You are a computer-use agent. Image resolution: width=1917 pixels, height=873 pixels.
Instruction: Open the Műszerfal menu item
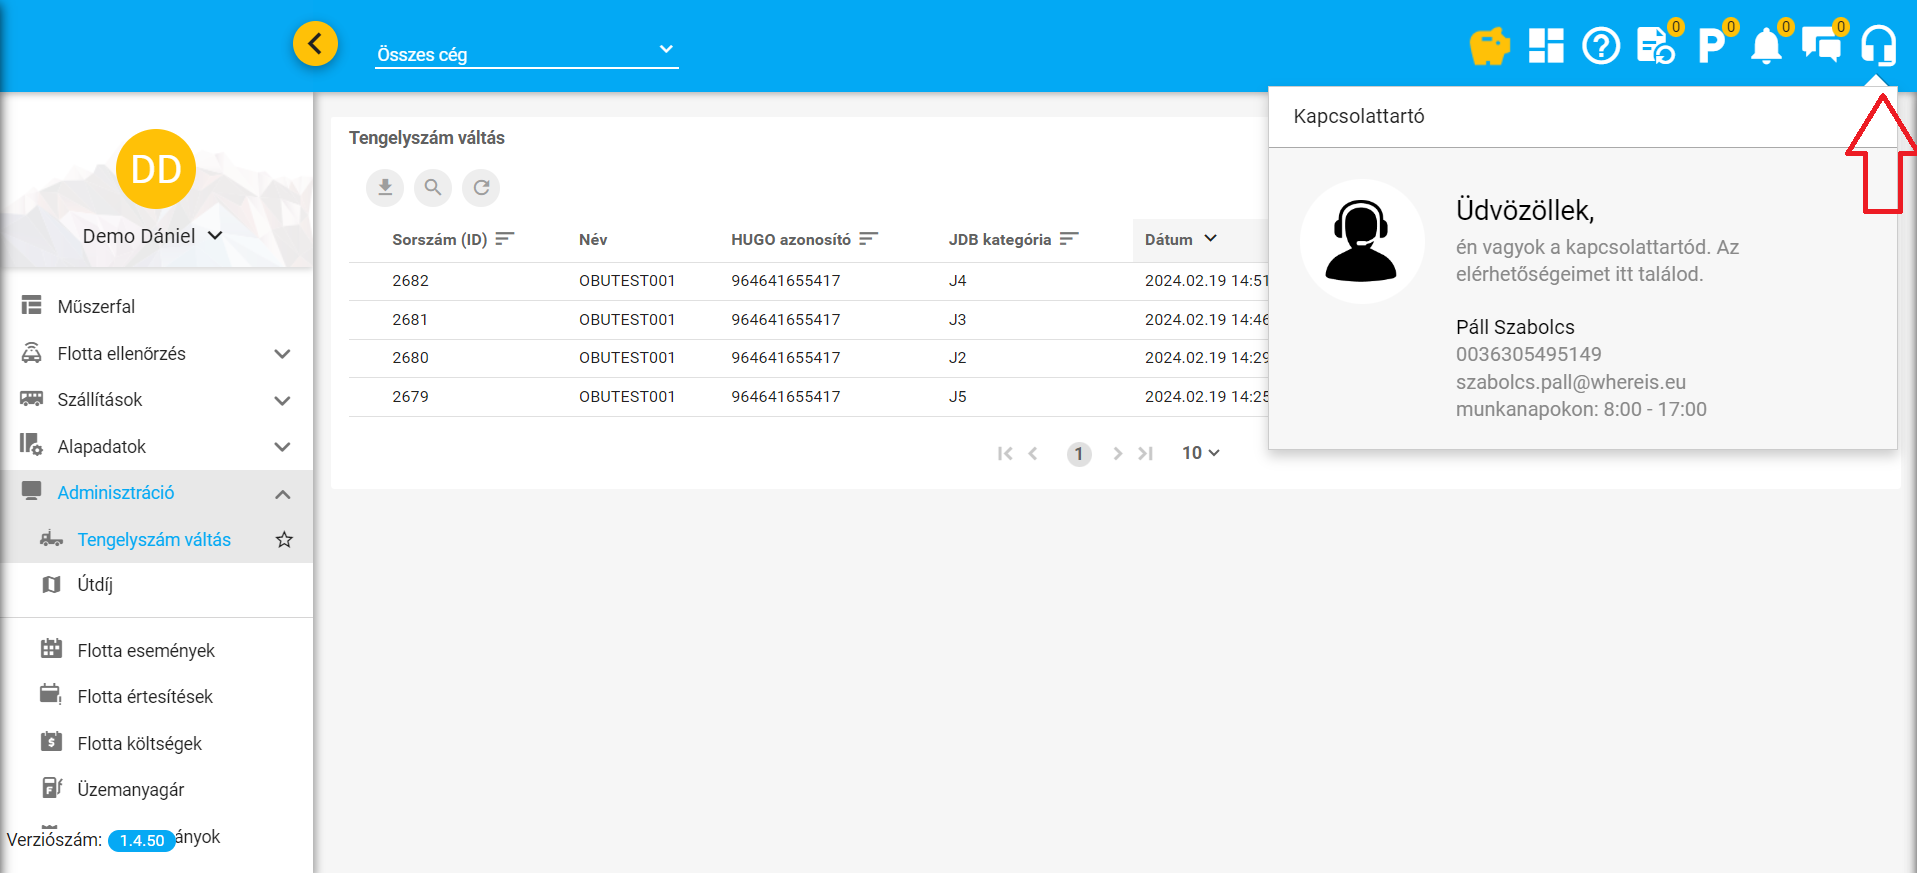(96, 307)
